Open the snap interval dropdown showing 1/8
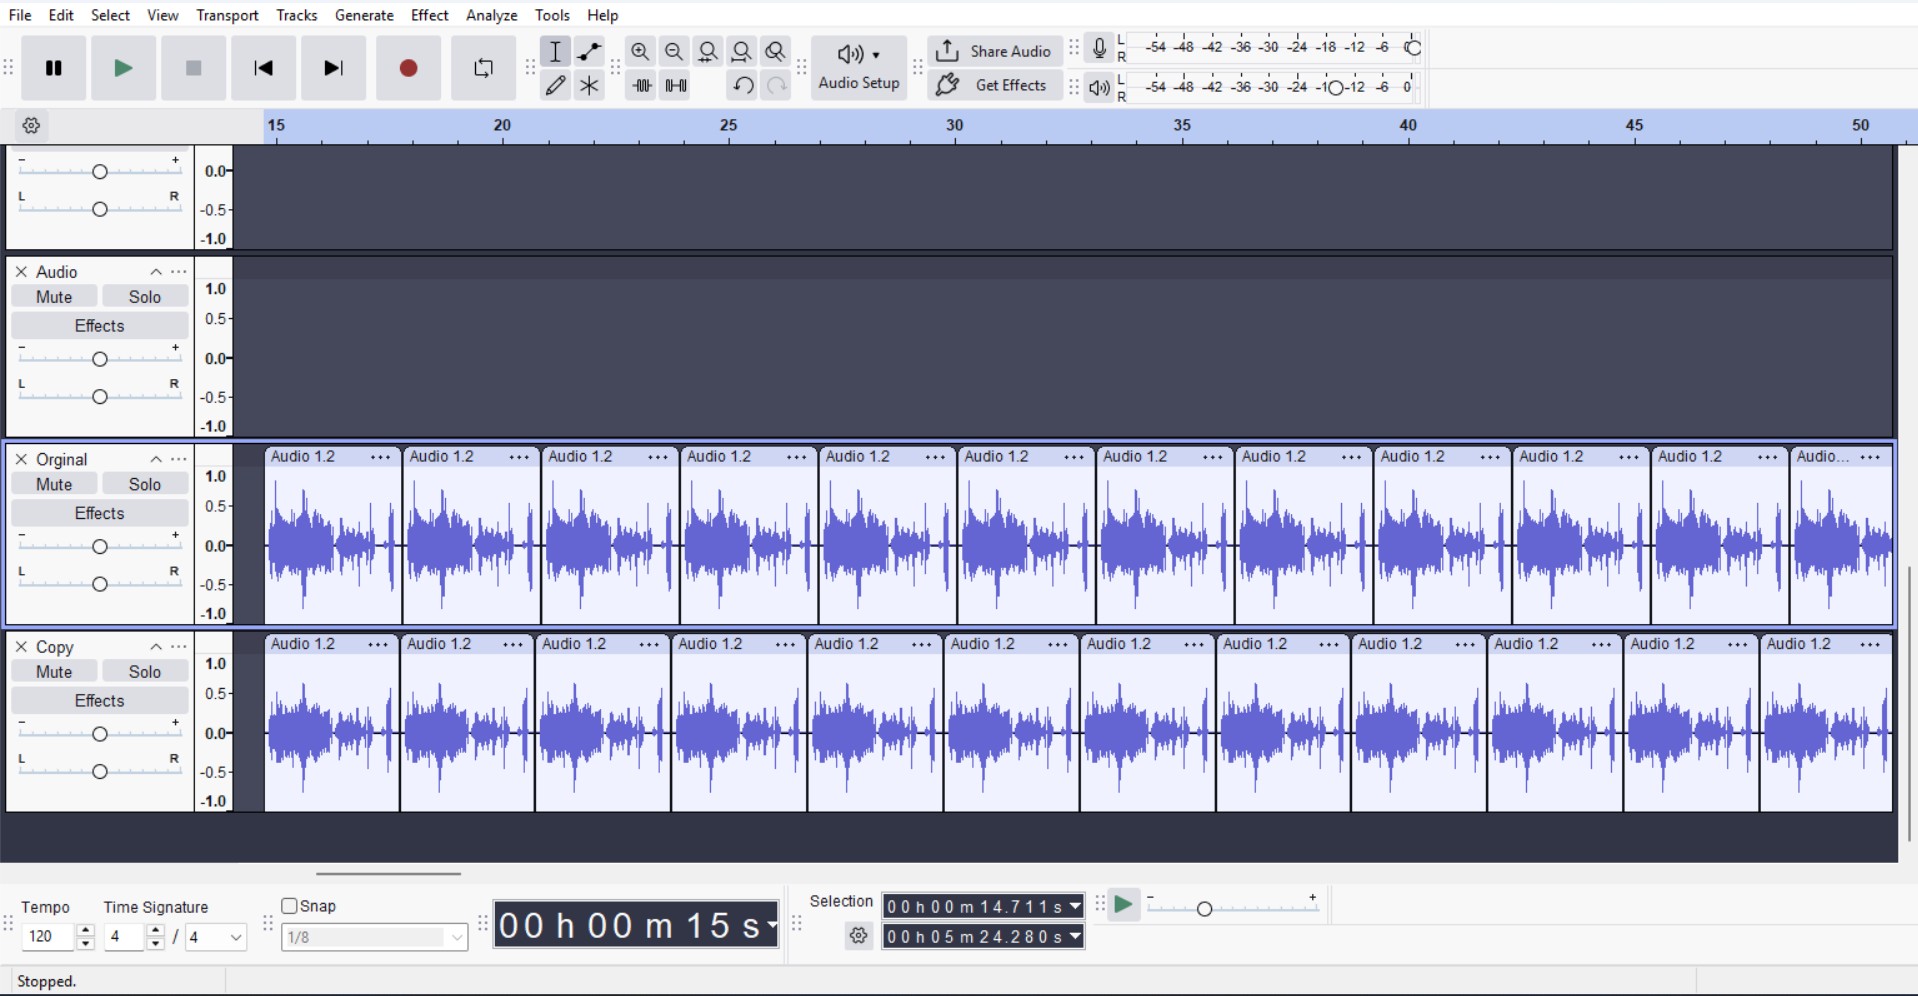 [373, 937]
